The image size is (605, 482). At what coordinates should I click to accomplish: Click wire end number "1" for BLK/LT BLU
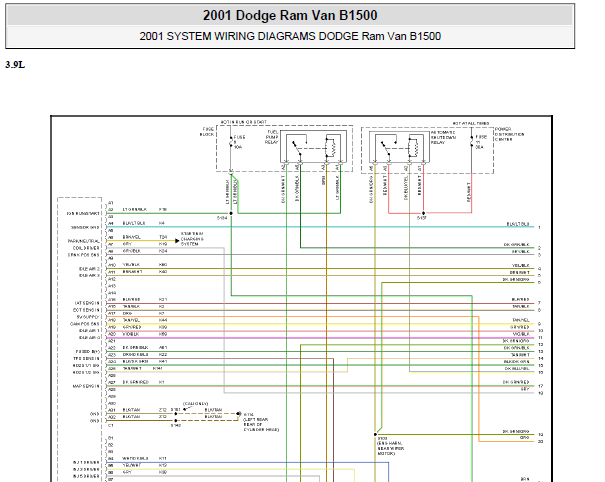tap(539, 228)
